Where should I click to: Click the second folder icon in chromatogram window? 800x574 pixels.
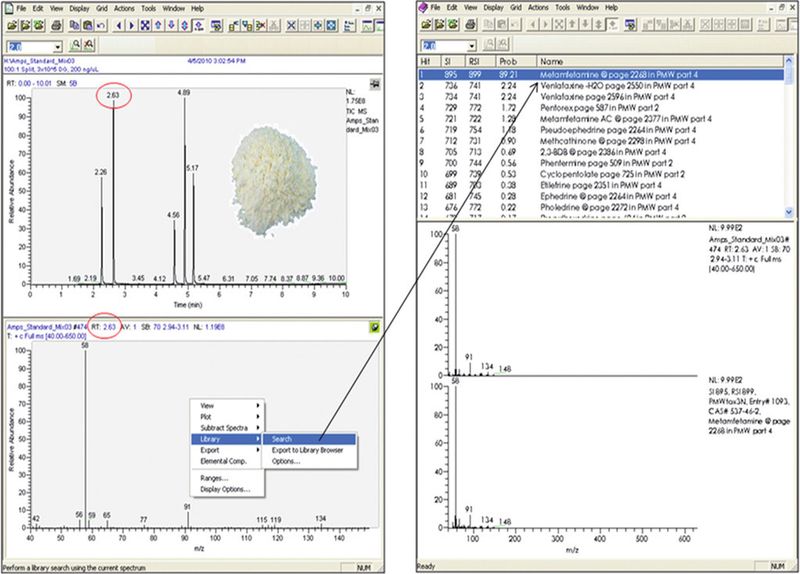click(25, 26)
